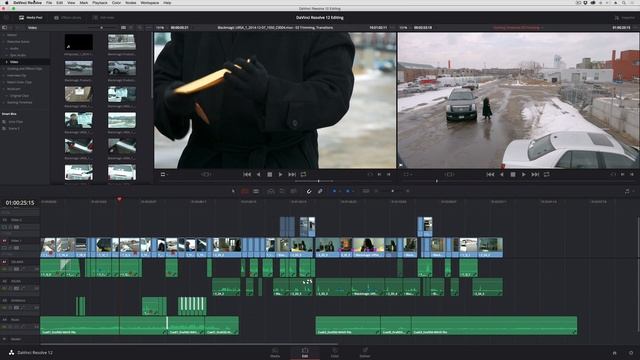The width and height of the screenshot is (640, 360).
Task: Stop playback in the source viewer
Action: click(x=269, y=174)
